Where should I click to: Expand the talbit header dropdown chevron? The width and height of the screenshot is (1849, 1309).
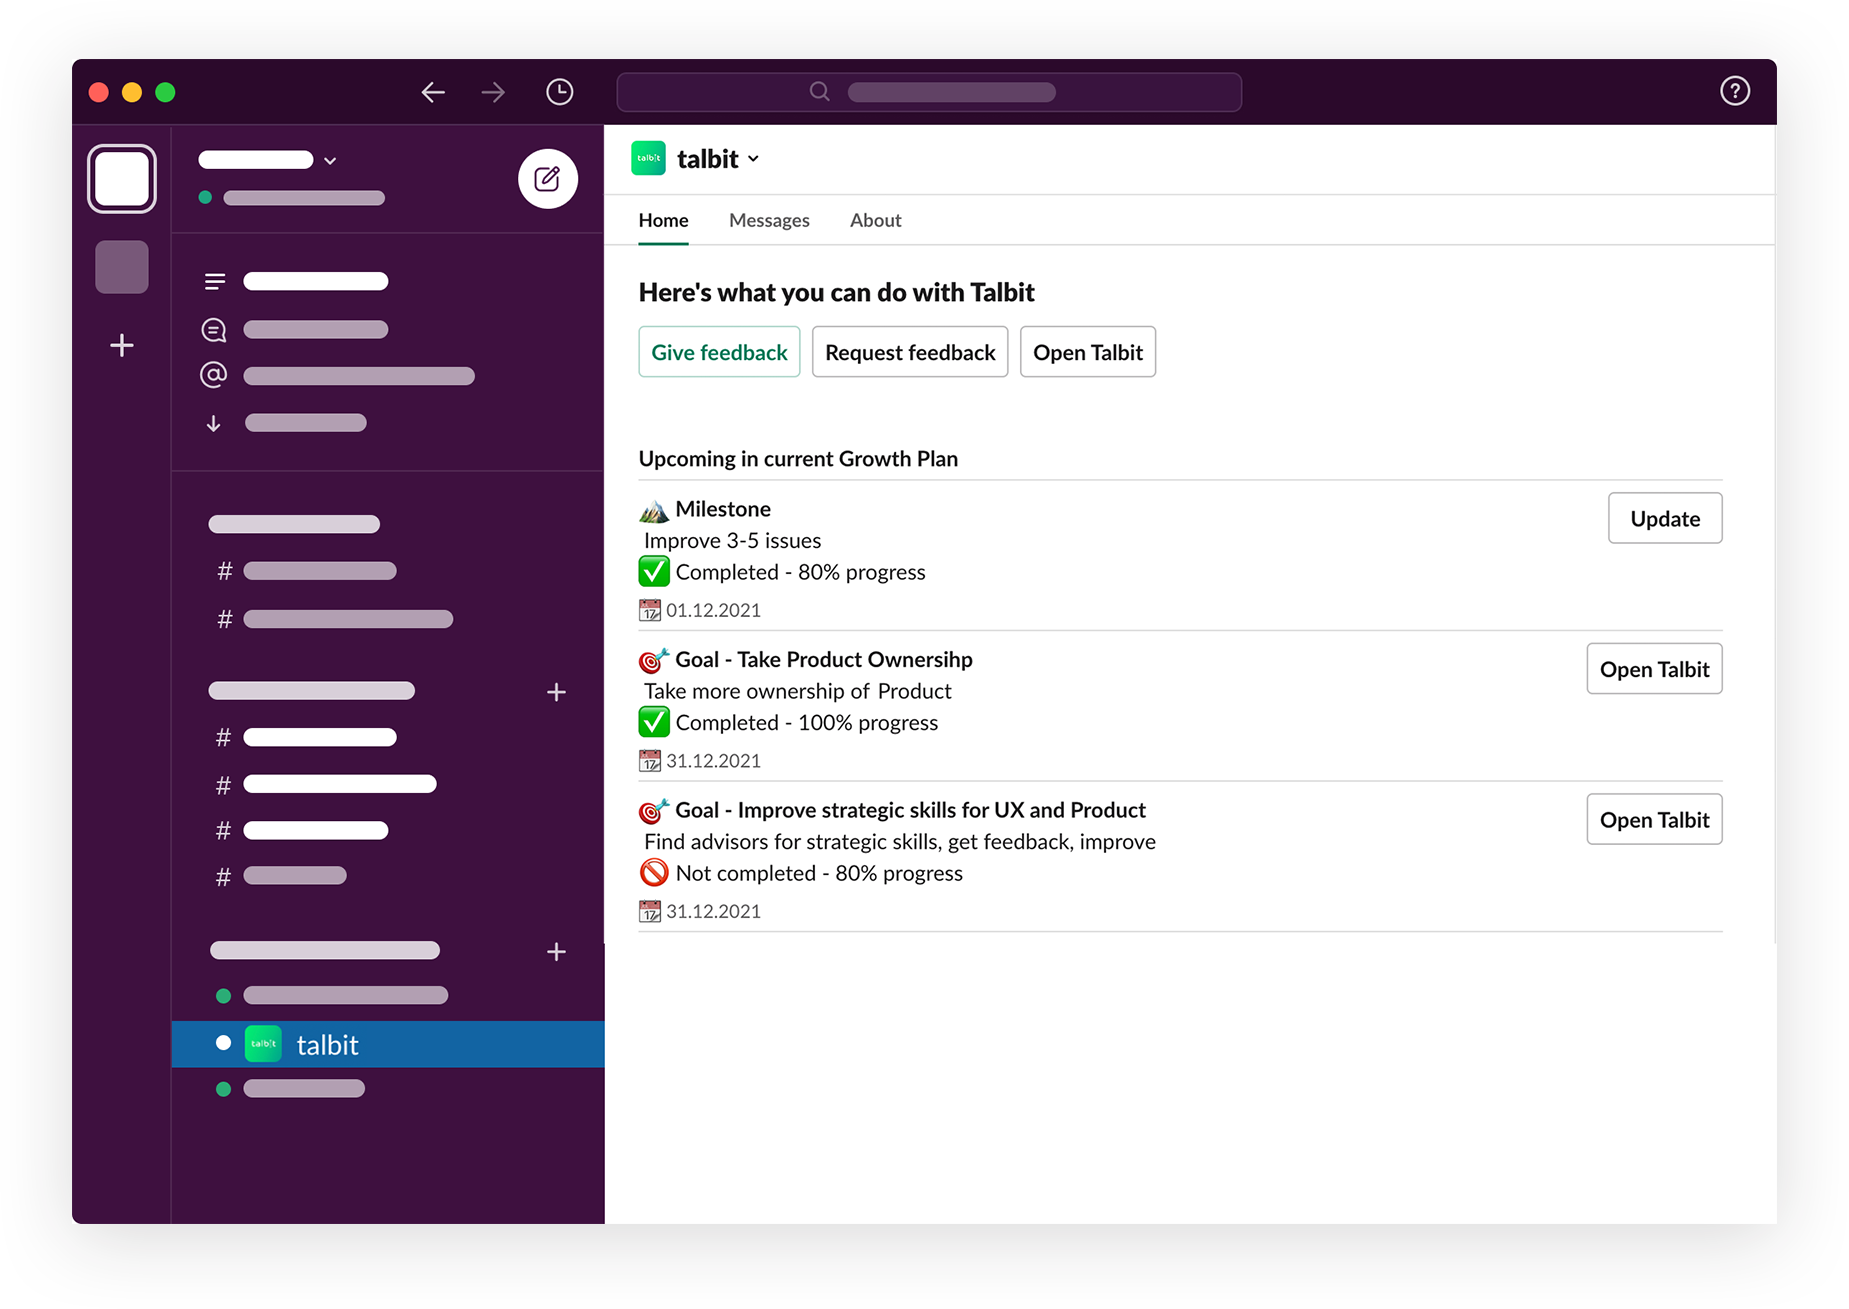point(754,159)
